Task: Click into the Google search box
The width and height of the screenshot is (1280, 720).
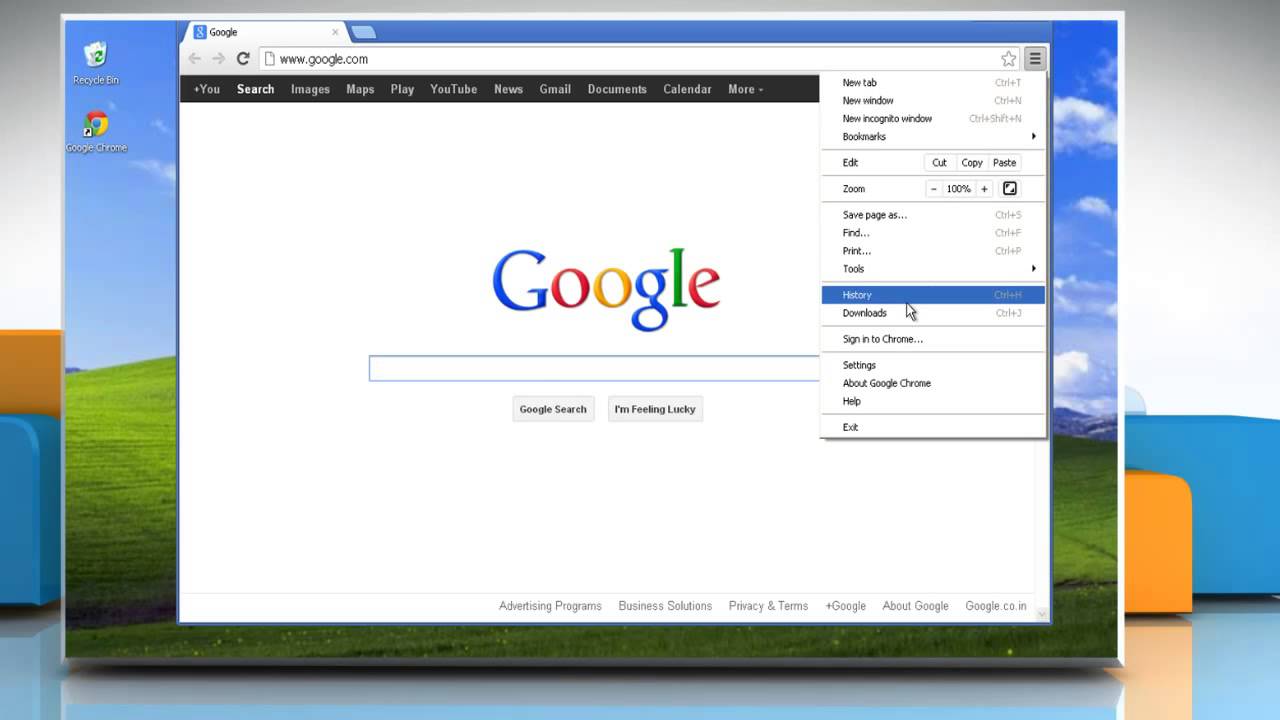Action: point(594,369)
